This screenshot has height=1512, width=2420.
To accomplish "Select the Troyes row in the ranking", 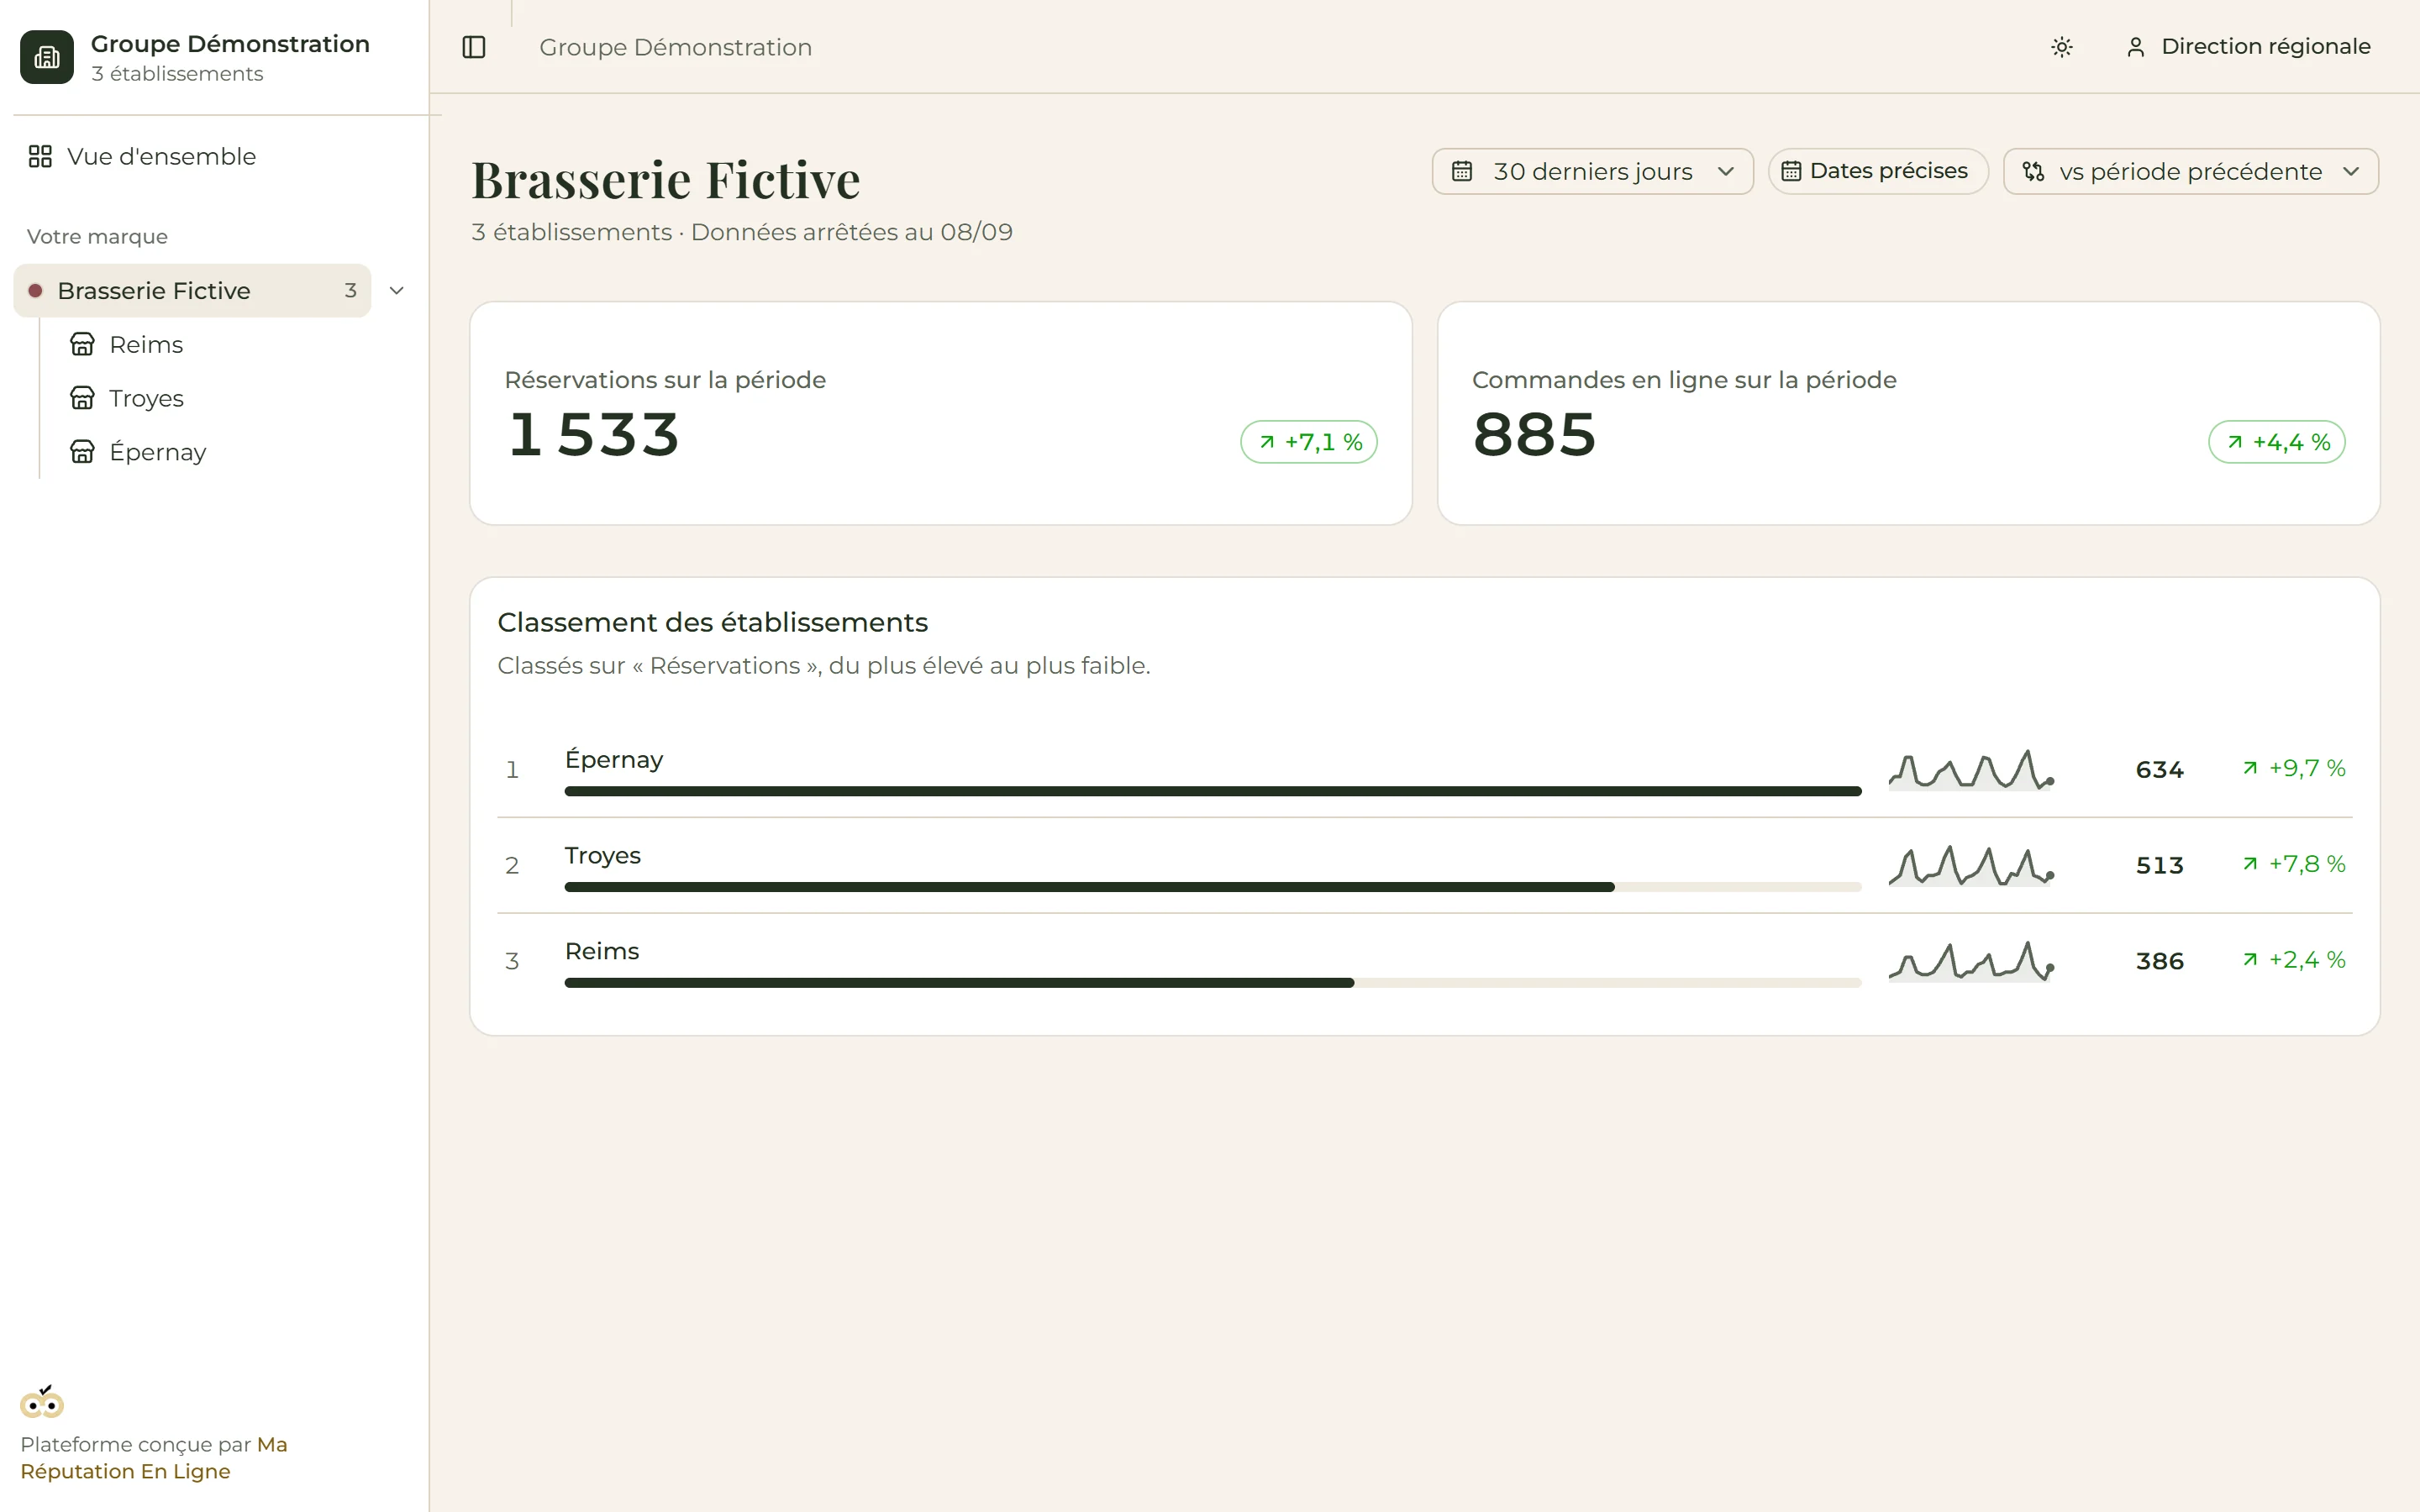I will (1425, 866).
